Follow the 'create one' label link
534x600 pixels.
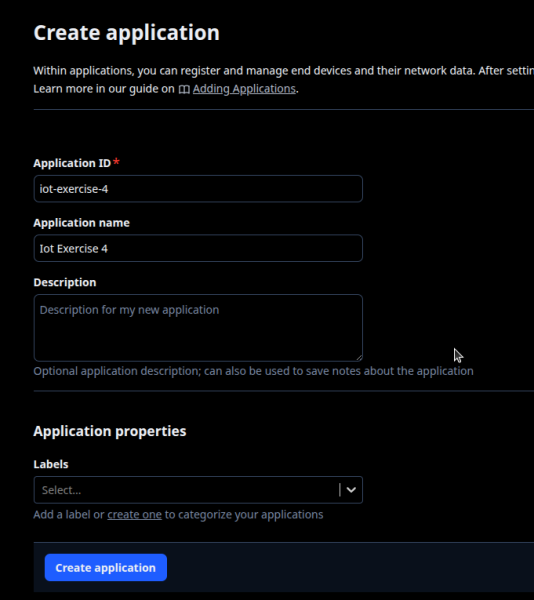[x=134, y=515]
